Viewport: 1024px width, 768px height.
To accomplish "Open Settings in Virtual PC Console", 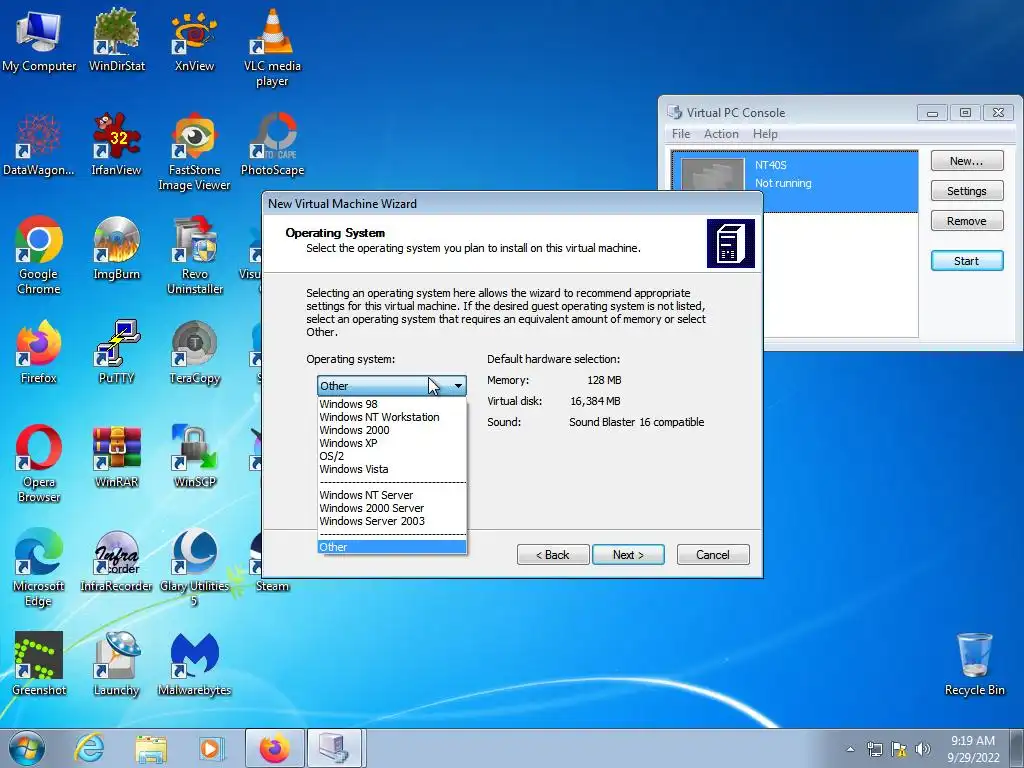I will point(967,191).
